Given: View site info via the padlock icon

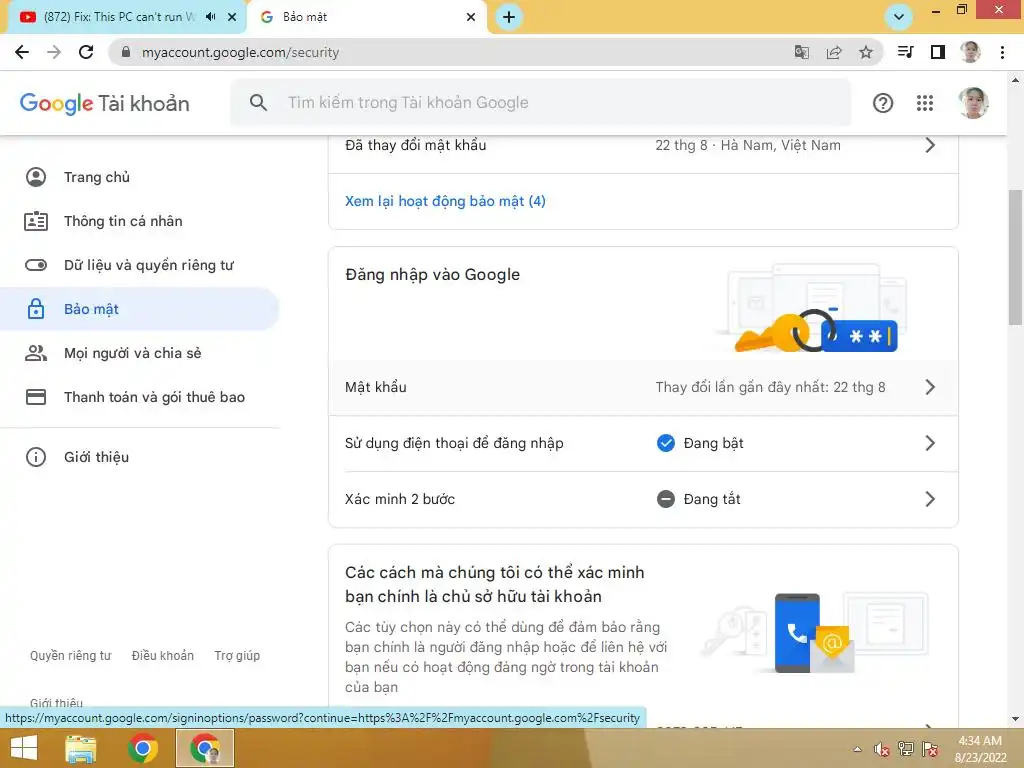Looking at the screenshot, I should point(126,52).
